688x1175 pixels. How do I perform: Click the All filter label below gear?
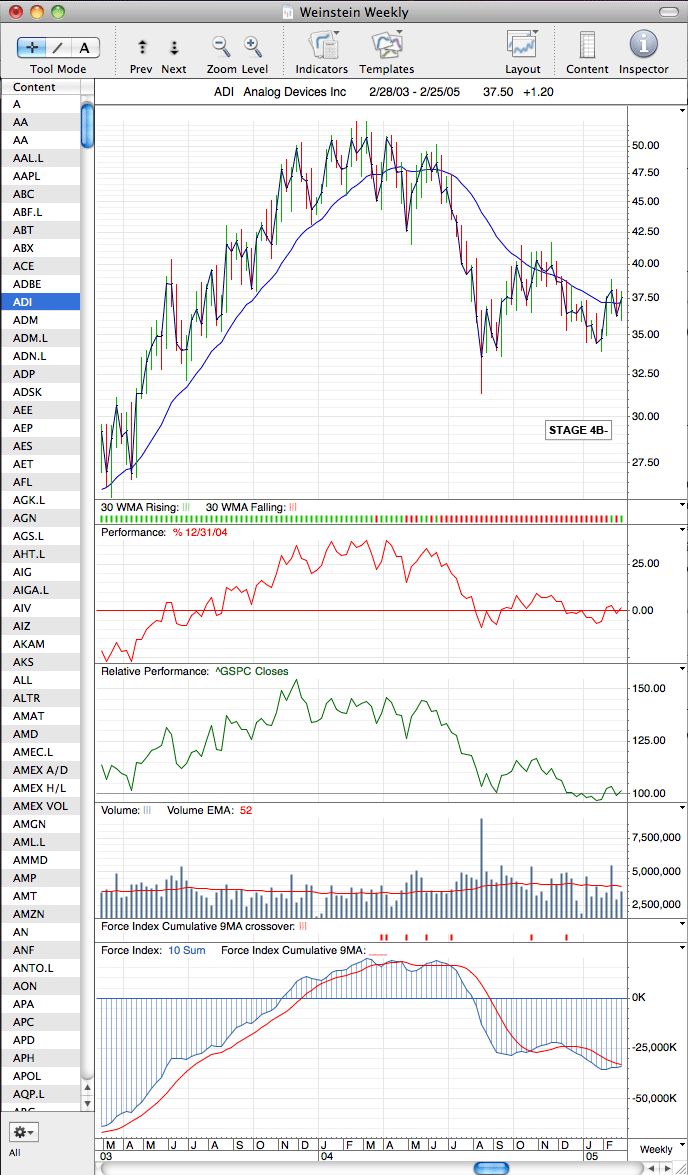click(14, 1153)
